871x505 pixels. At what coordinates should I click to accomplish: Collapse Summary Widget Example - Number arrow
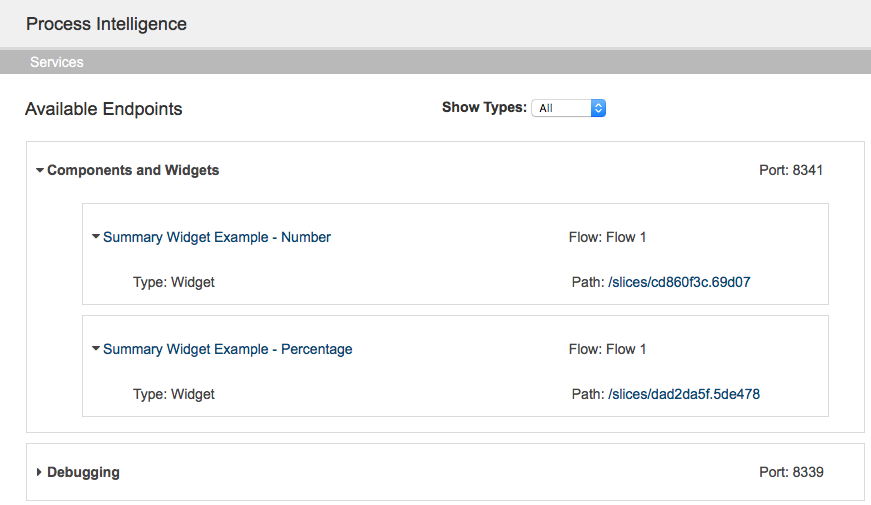pos(96,237)
